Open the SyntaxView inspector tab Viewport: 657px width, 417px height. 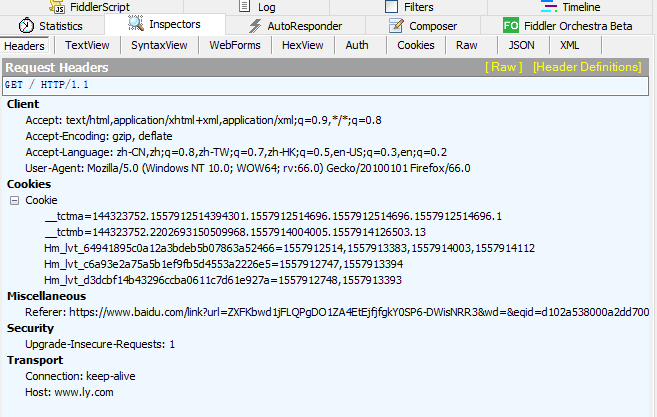(159, 45)
